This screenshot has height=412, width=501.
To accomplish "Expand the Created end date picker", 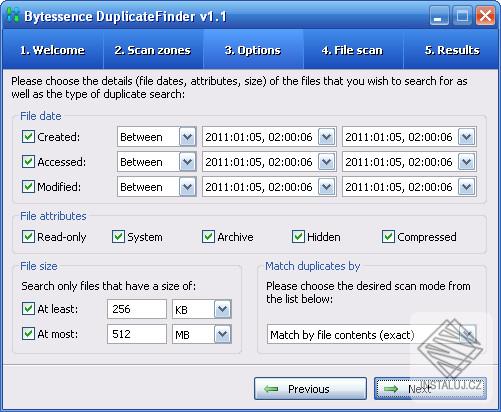I will [466, 137].
